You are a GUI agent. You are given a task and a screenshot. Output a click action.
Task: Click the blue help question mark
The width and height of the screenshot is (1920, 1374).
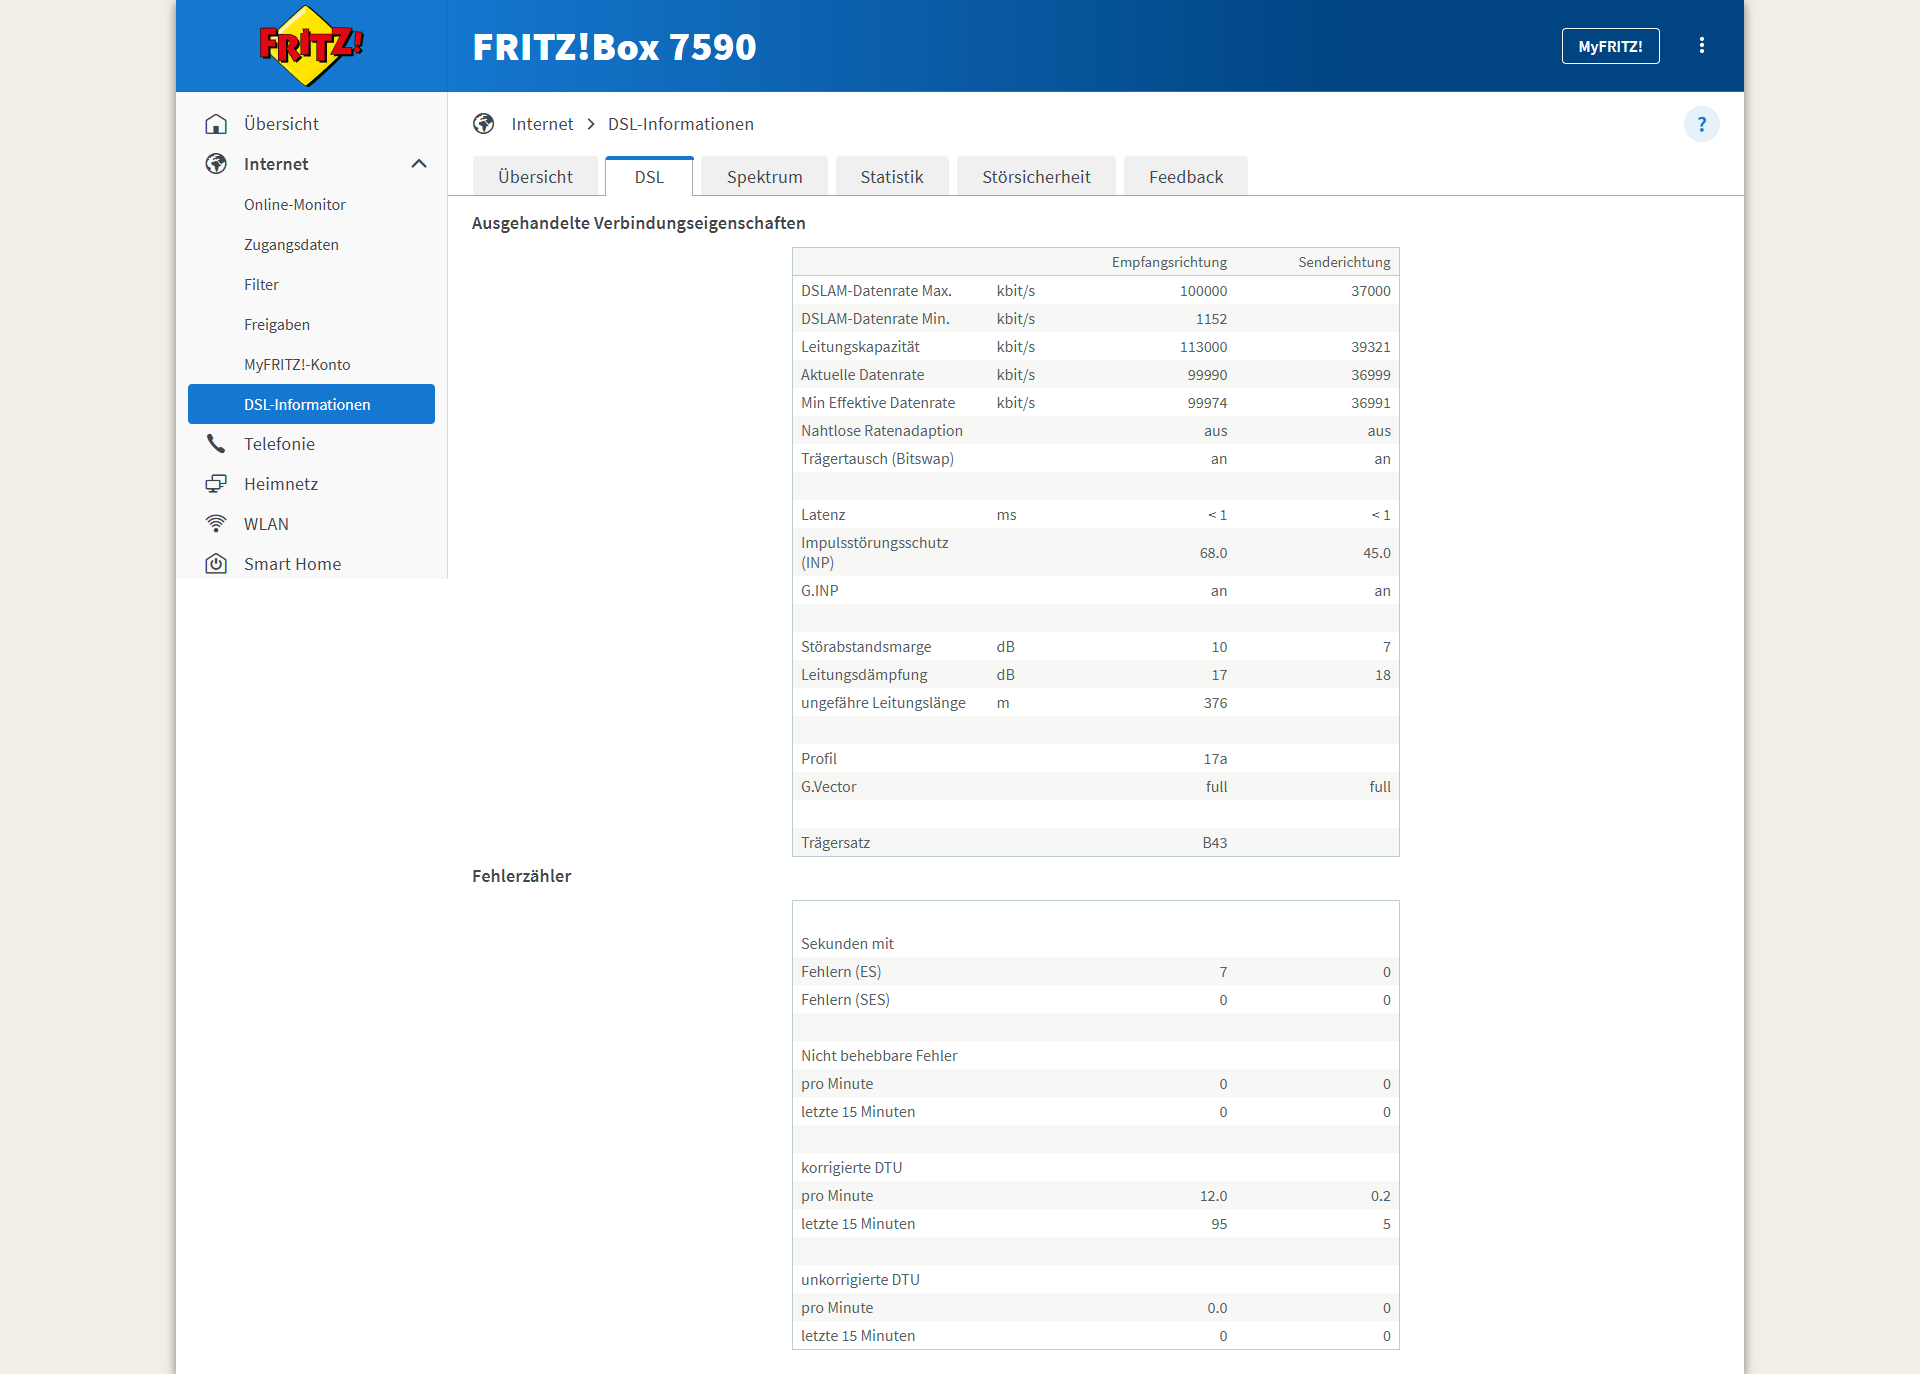[1701, 124]
